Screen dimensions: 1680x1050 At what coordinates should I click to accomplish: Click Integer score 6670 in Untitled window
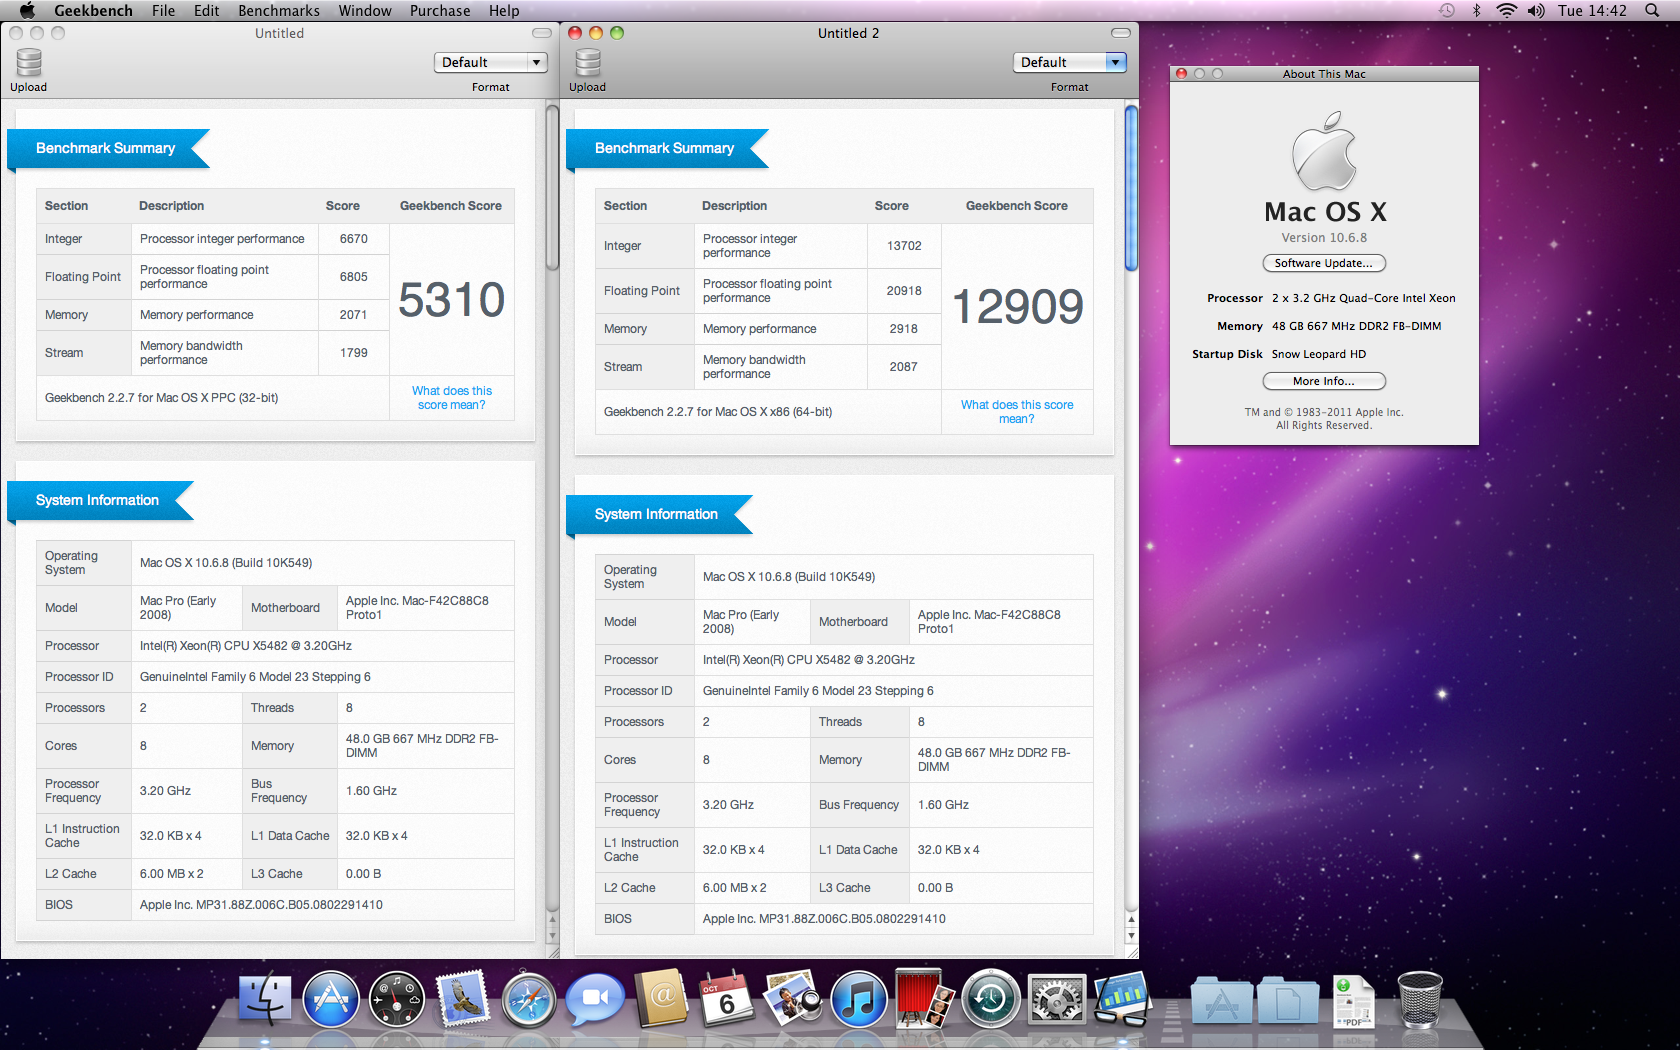tap(354, 239)
